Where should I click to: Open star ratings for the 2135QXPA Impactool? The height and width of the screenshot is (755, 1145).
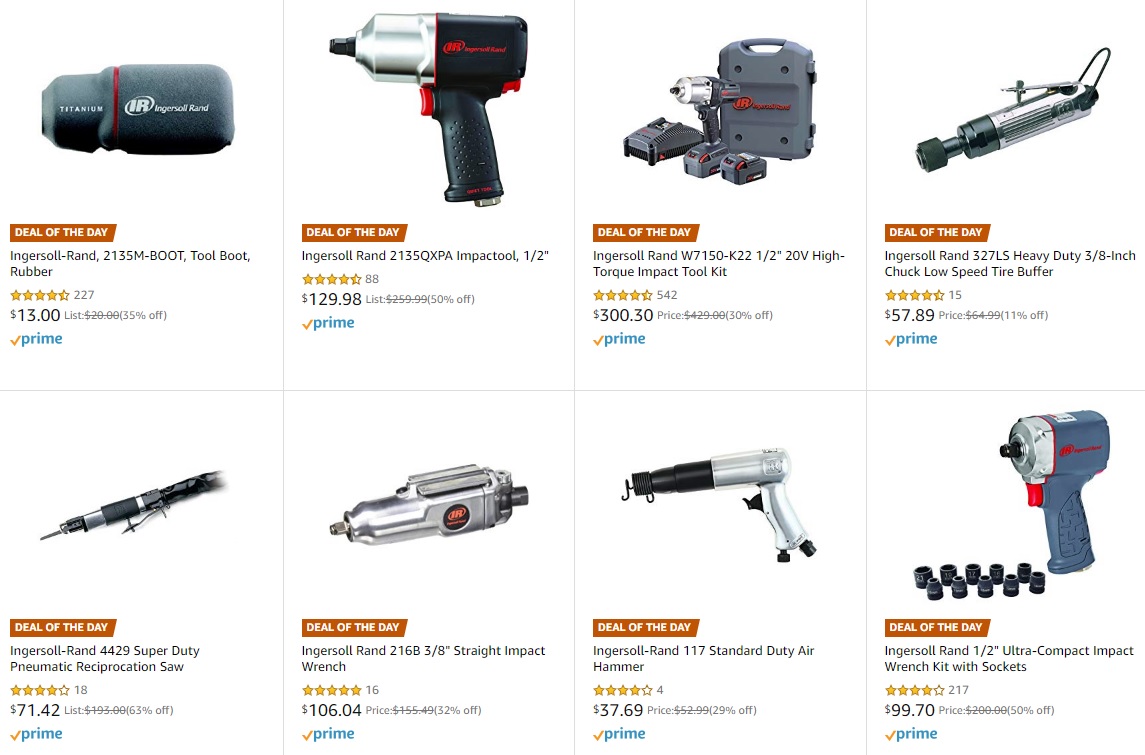332,279
